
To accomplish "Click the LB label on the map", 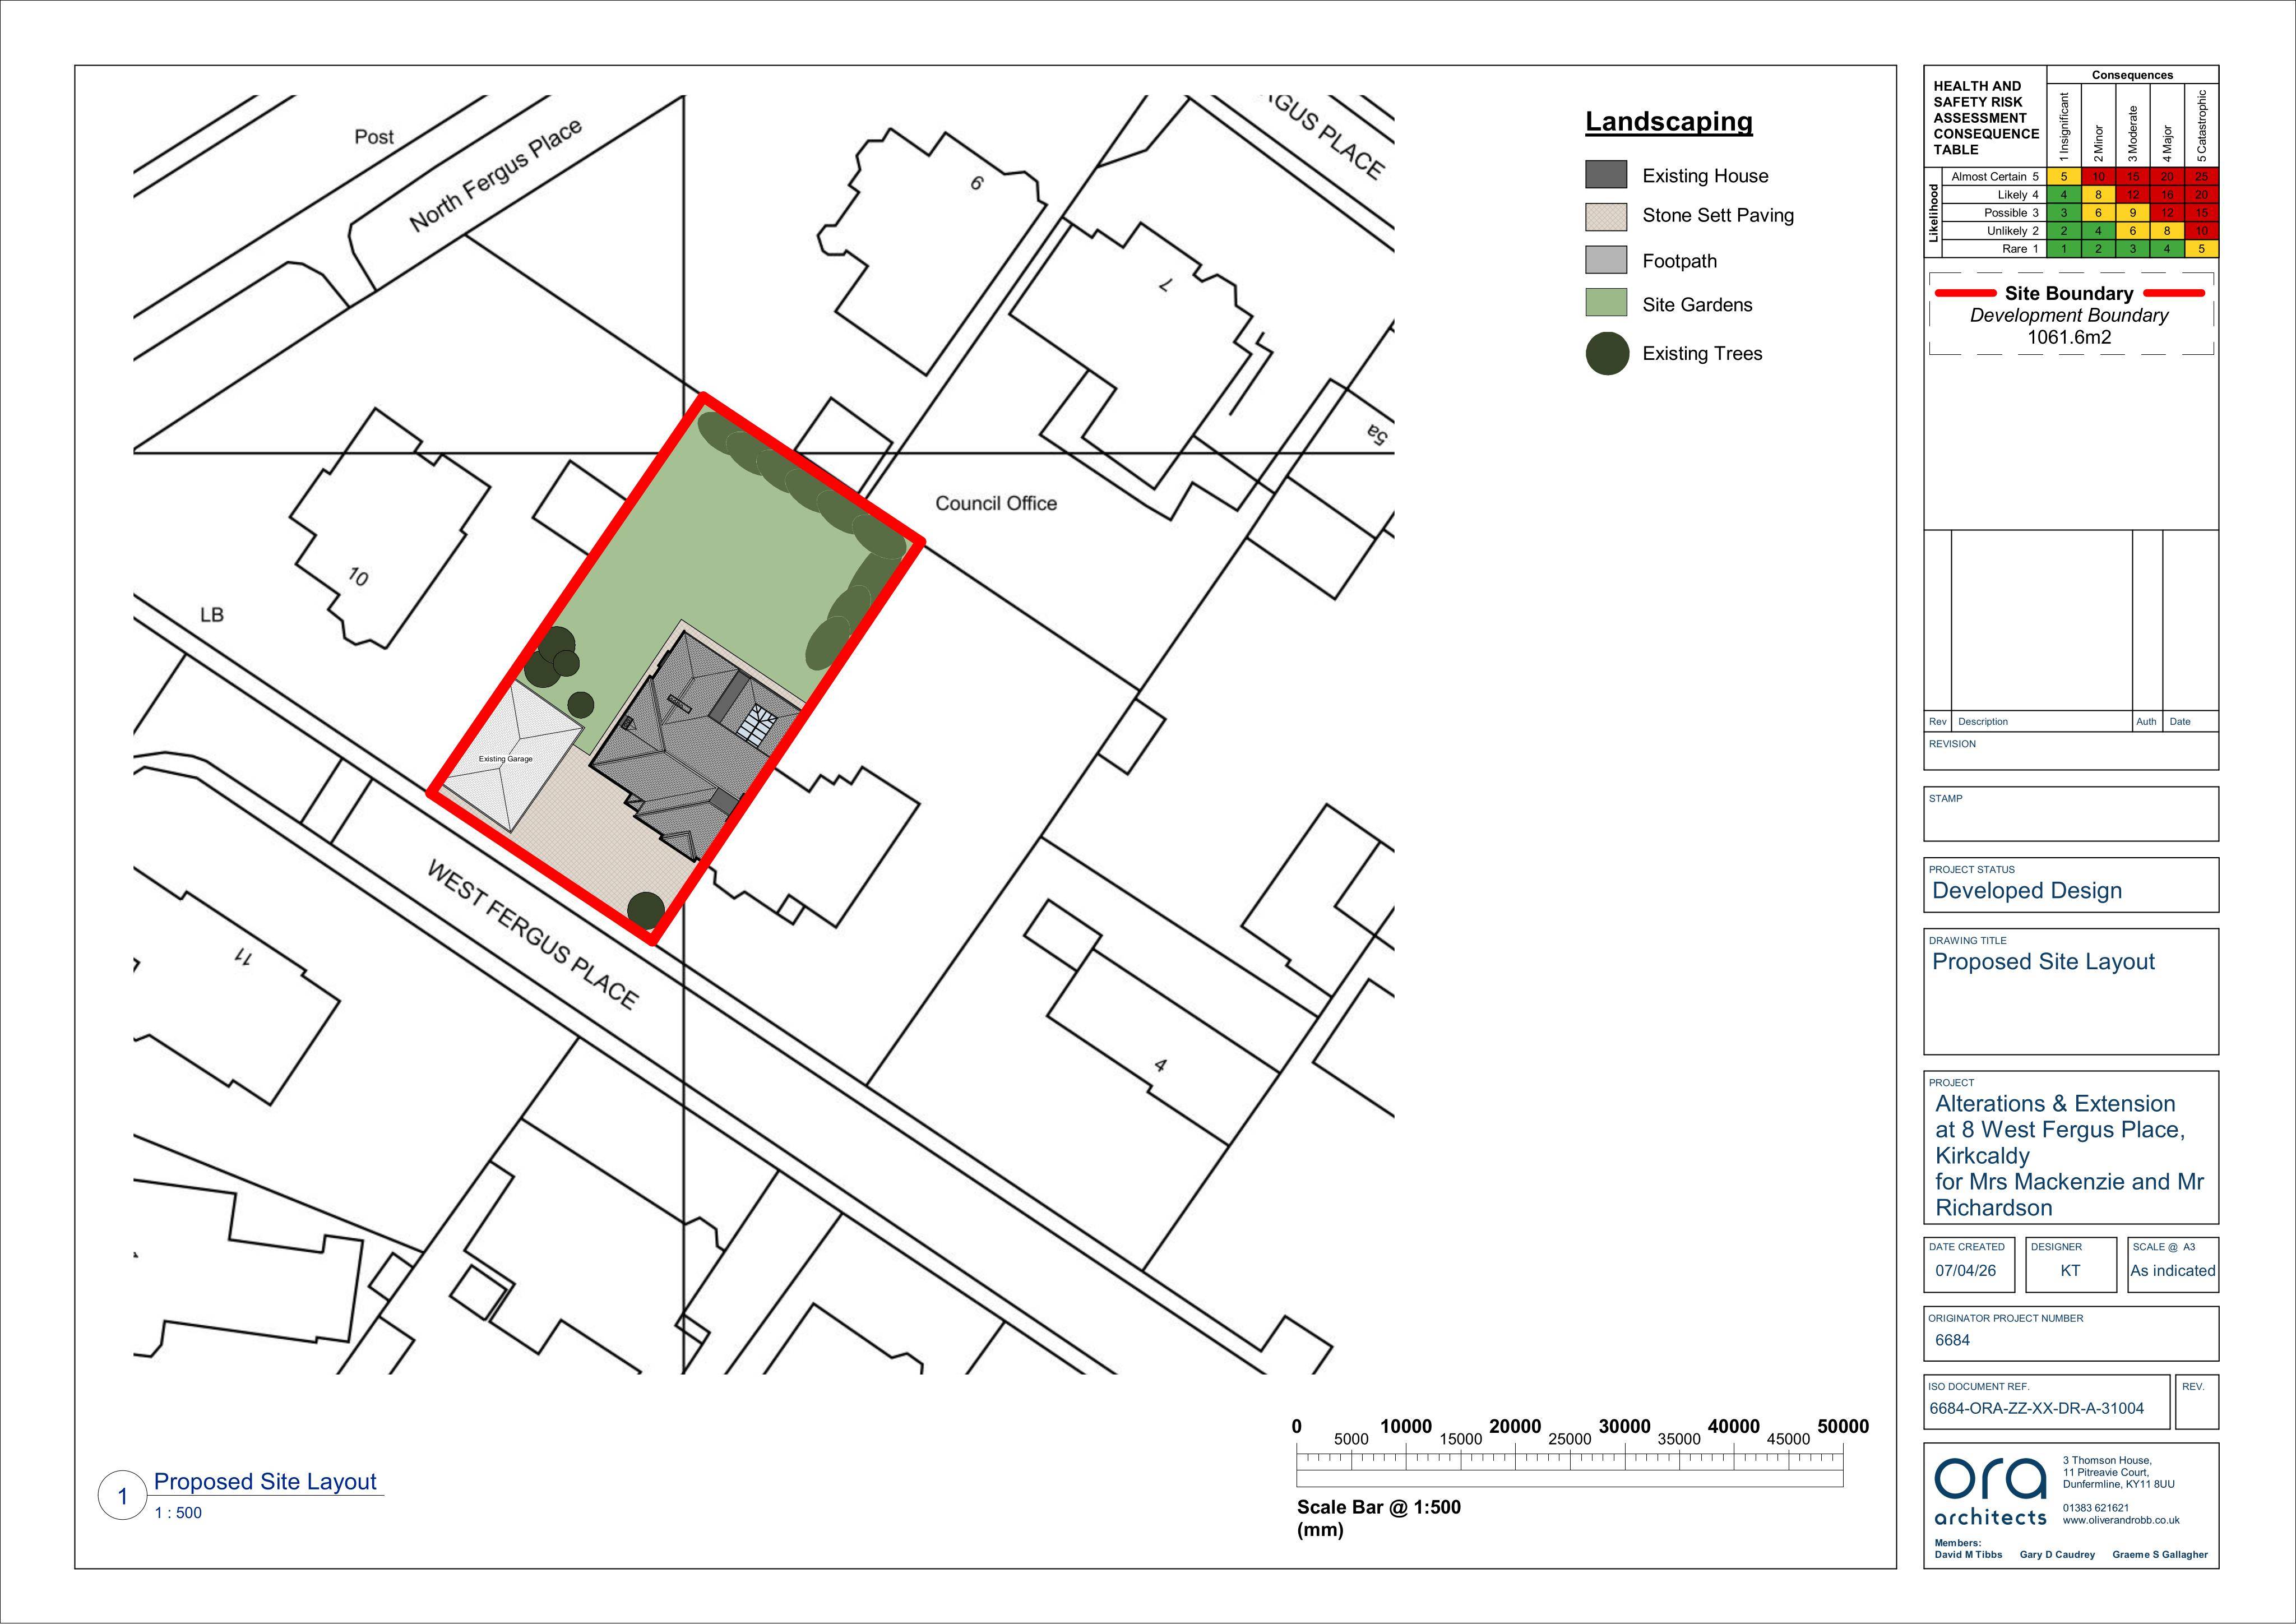I will [212, 614].
